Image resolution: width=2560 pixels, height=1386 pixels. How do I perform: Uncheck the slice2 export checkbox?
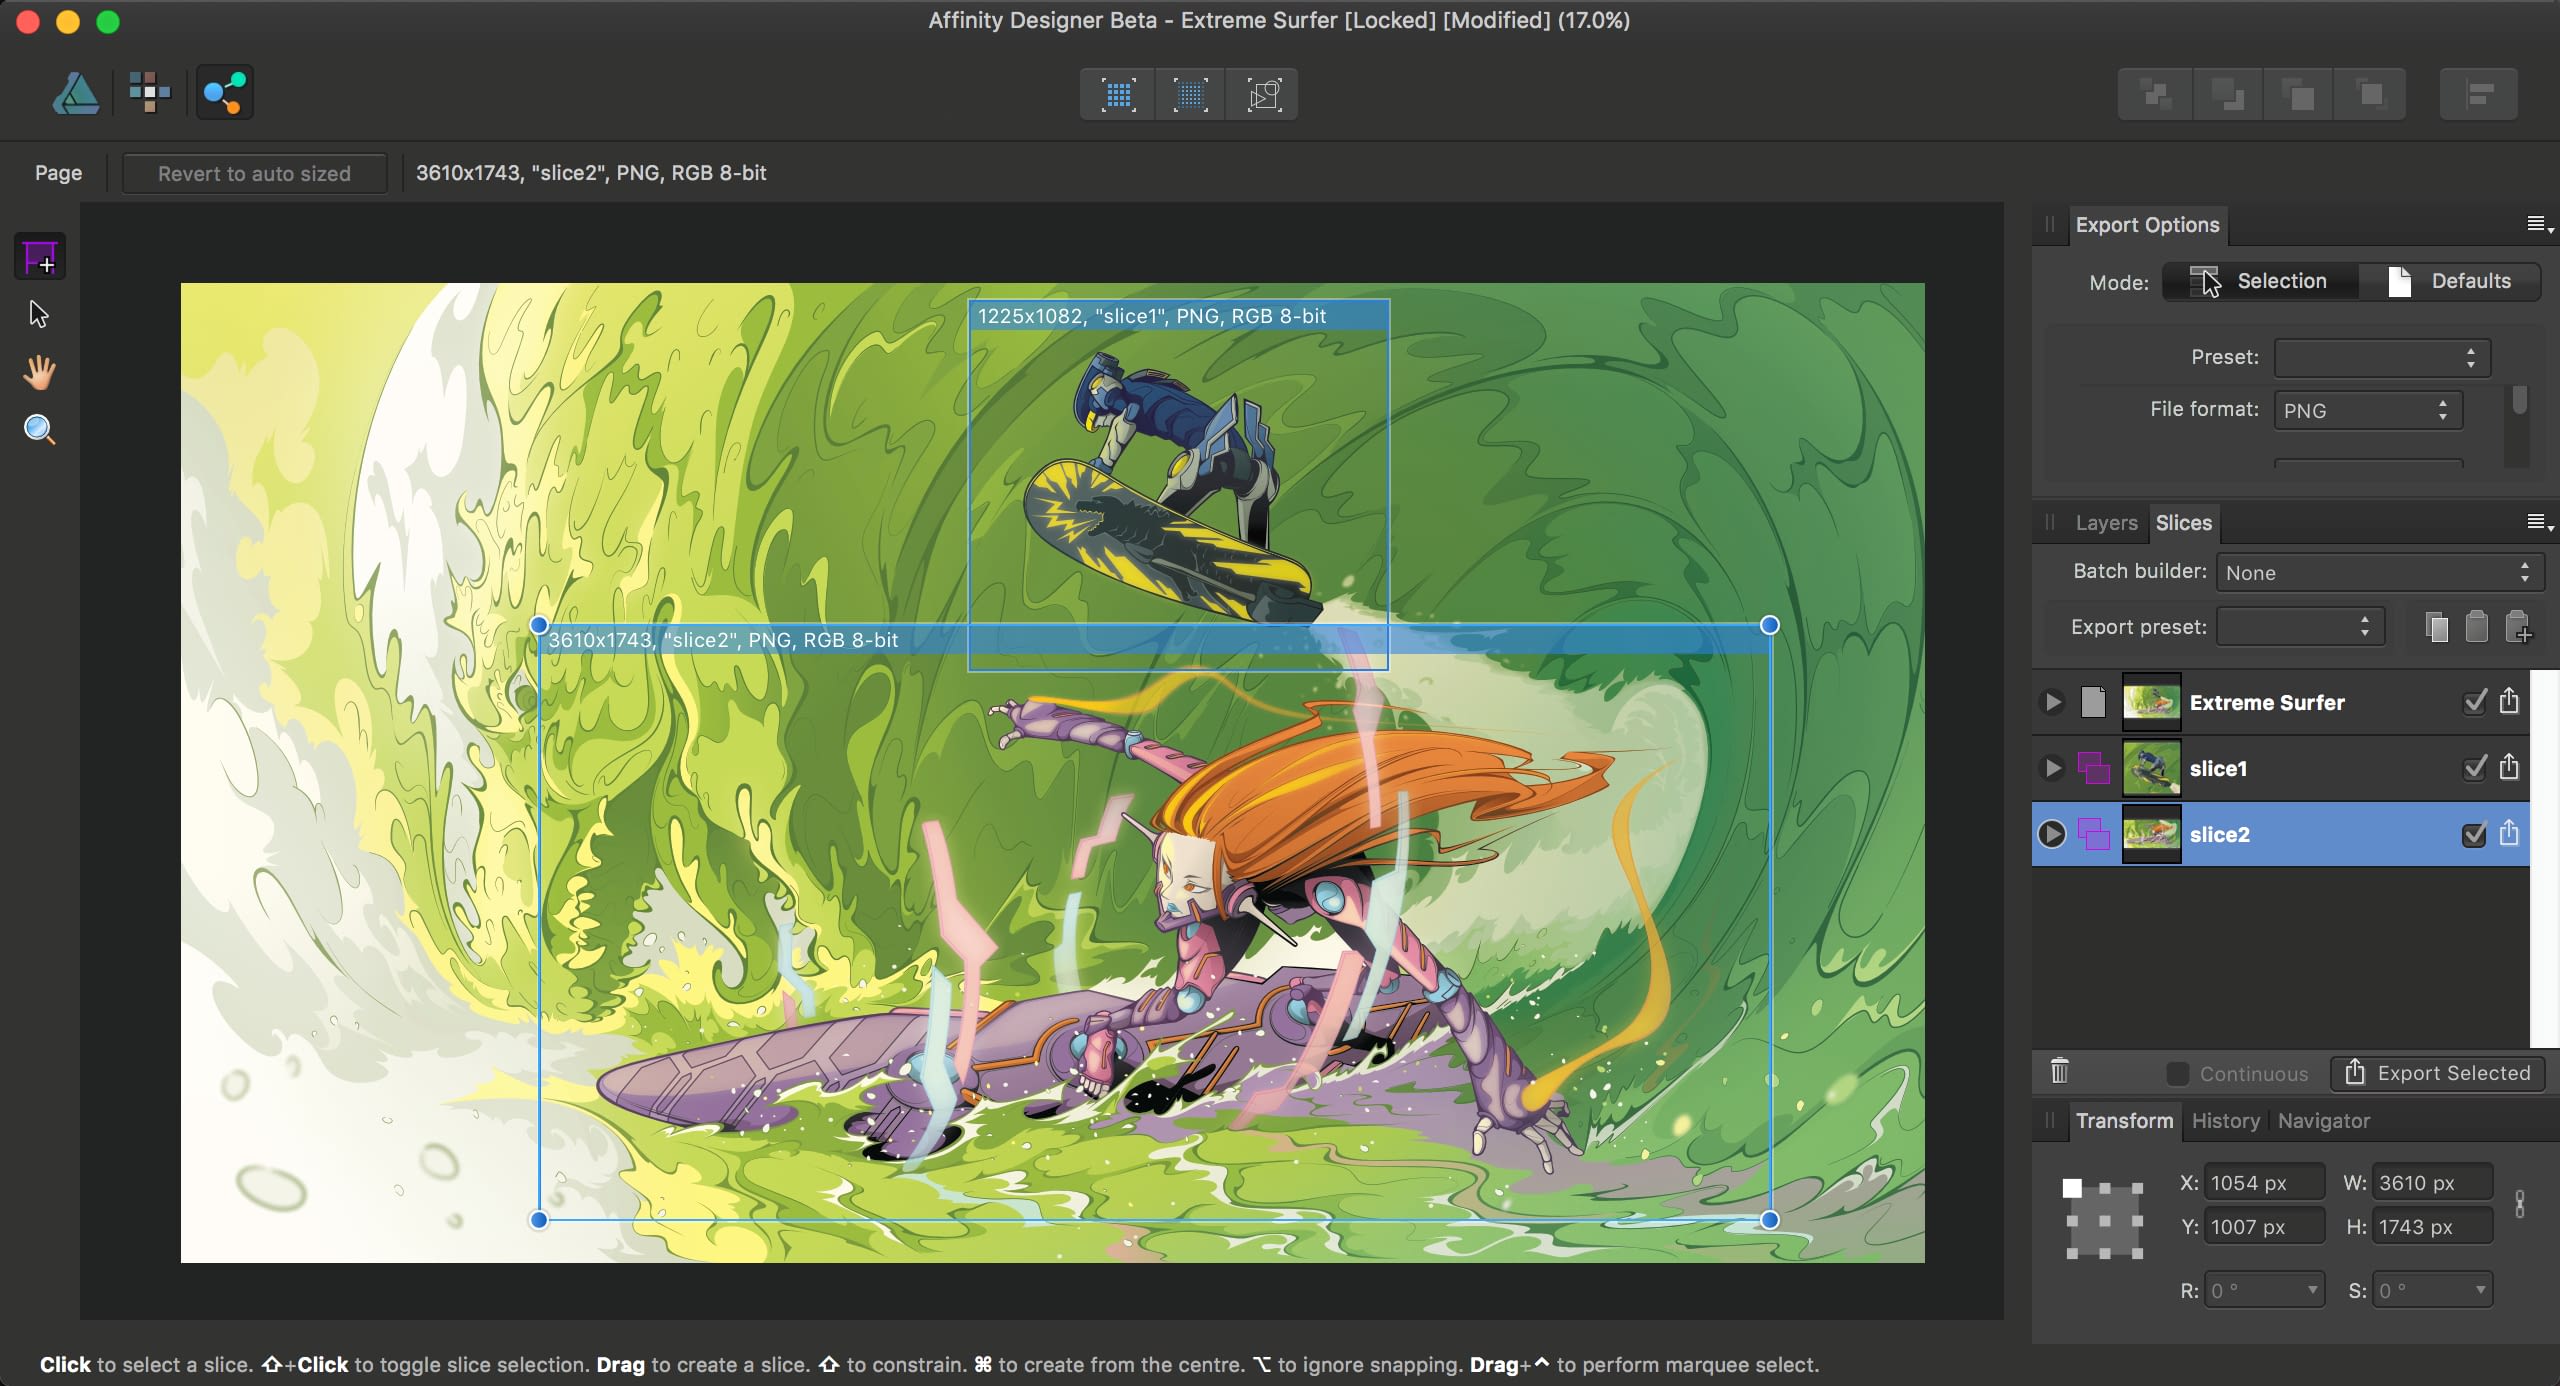[2474, 834]
